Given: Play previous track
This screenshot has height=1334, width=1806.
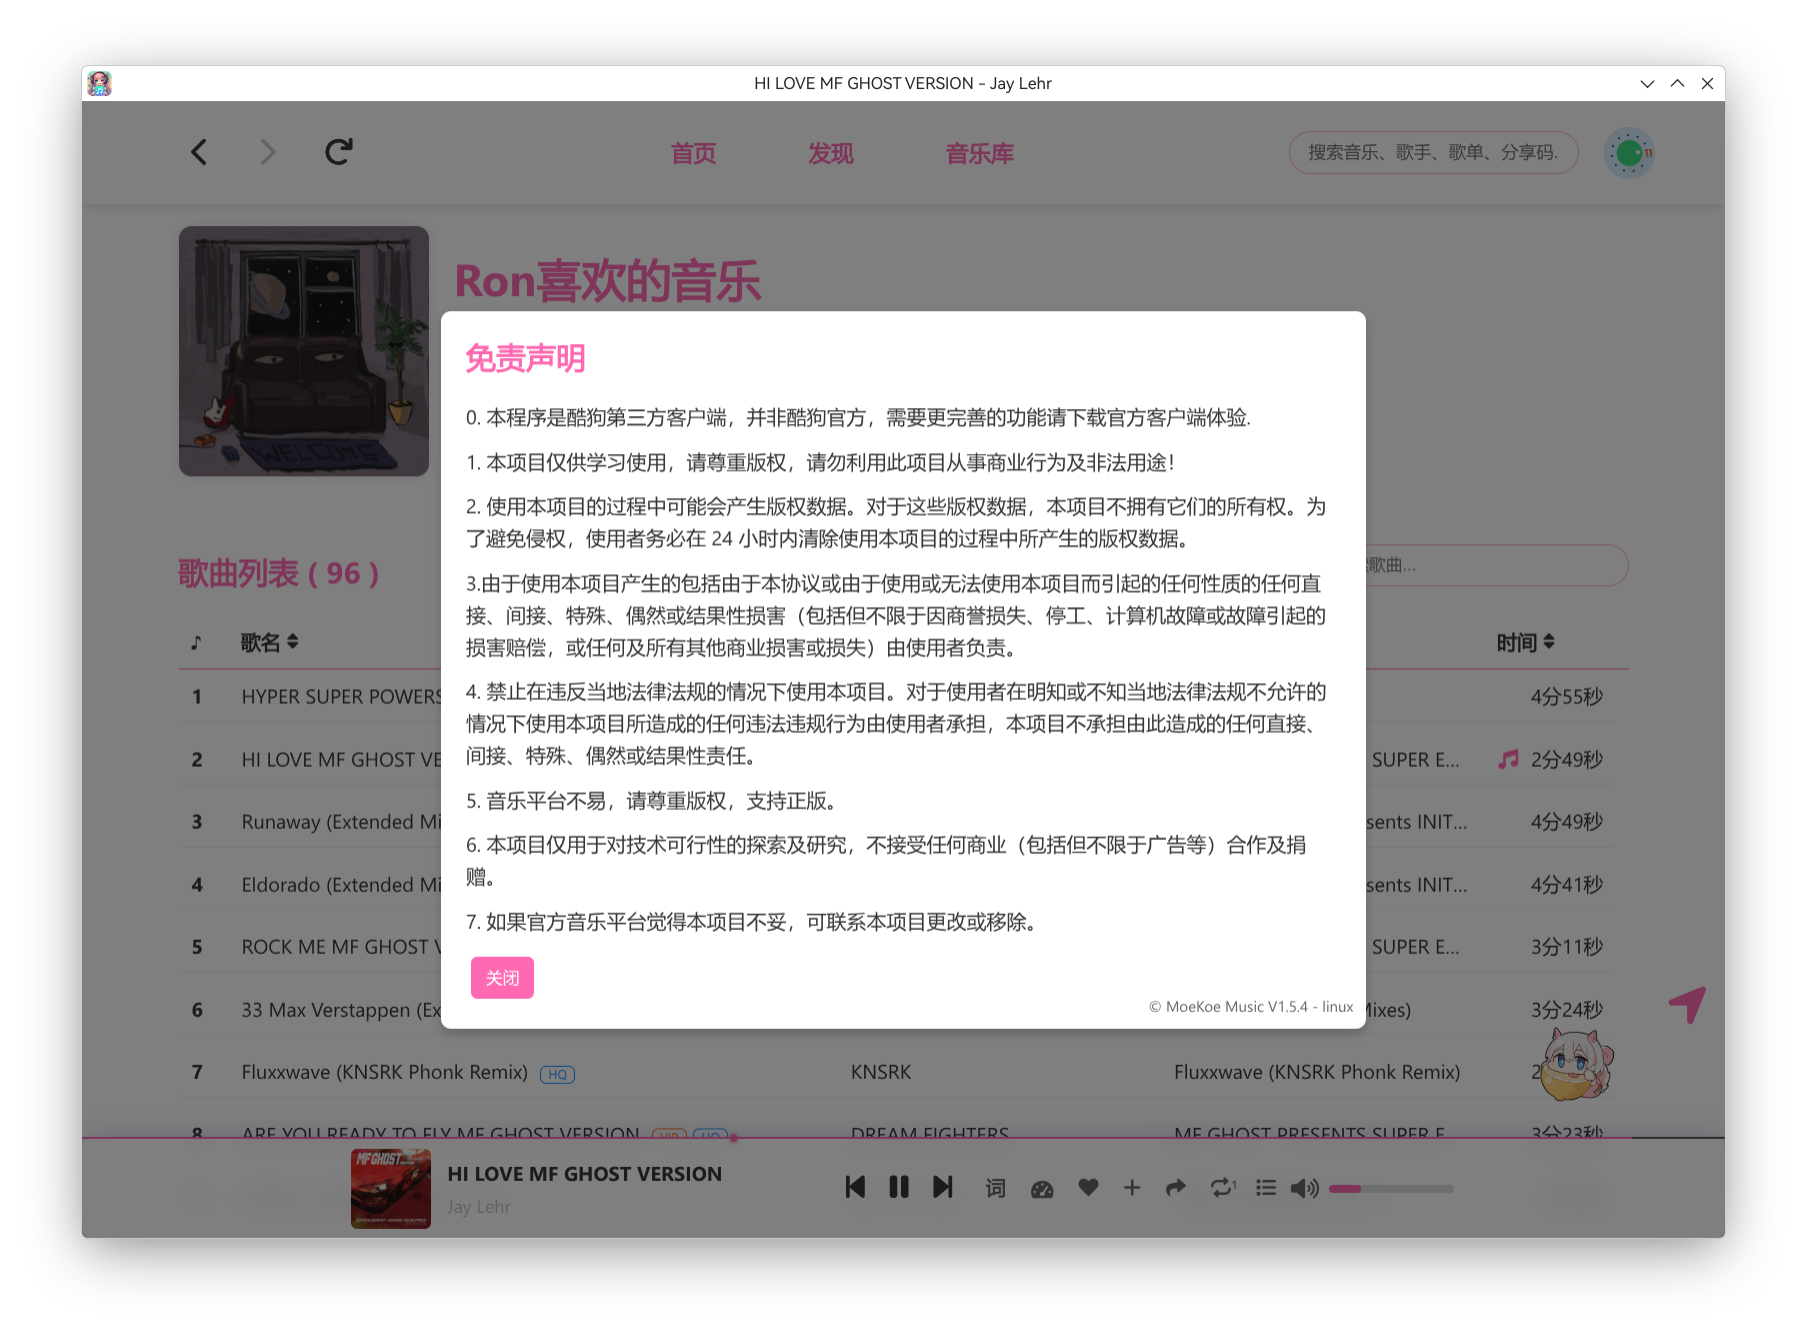Looking at the screenshot, I should point(855,1187).
